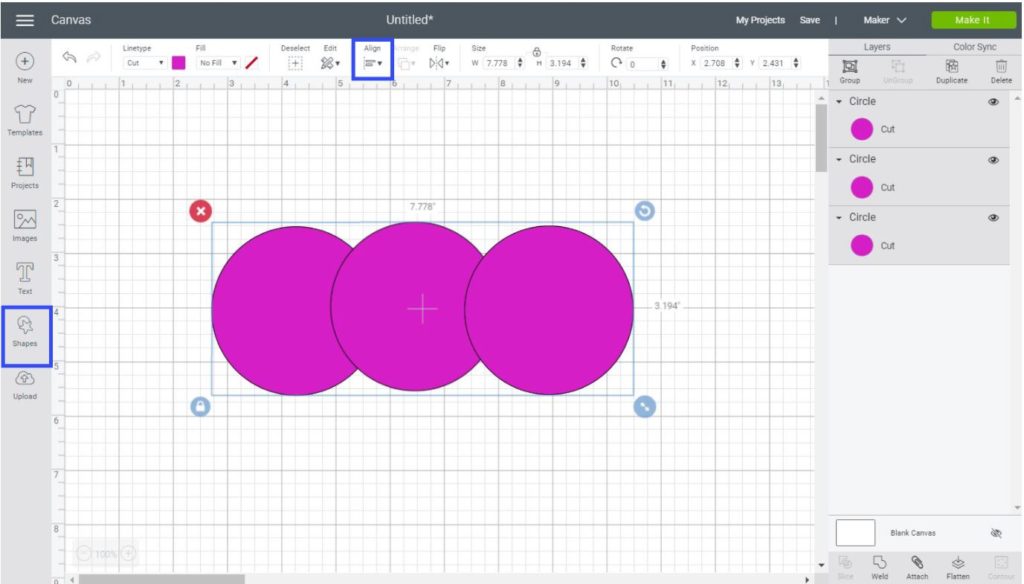Switch to the Color Sync tab
Image resolution: width=1024 pixels, height=584 pixels.
tap(974, 47)
